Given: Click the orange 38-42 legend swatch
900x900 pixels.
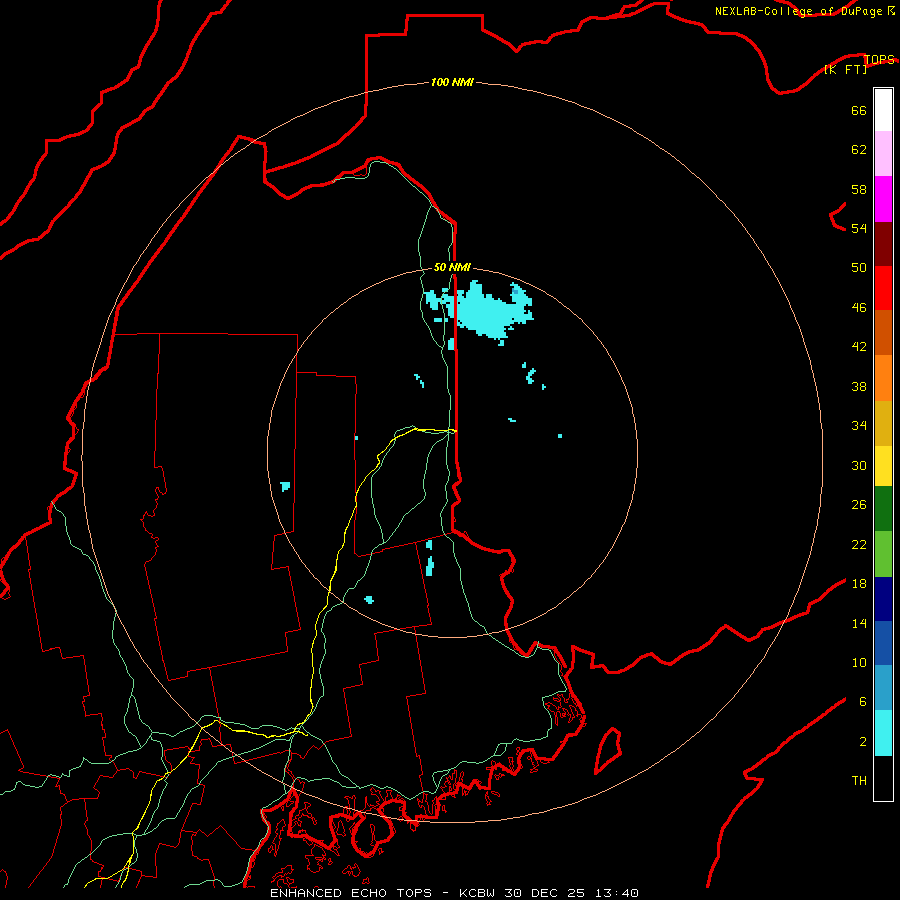Looking at the screenshot, I should click(x=883, y=378).
